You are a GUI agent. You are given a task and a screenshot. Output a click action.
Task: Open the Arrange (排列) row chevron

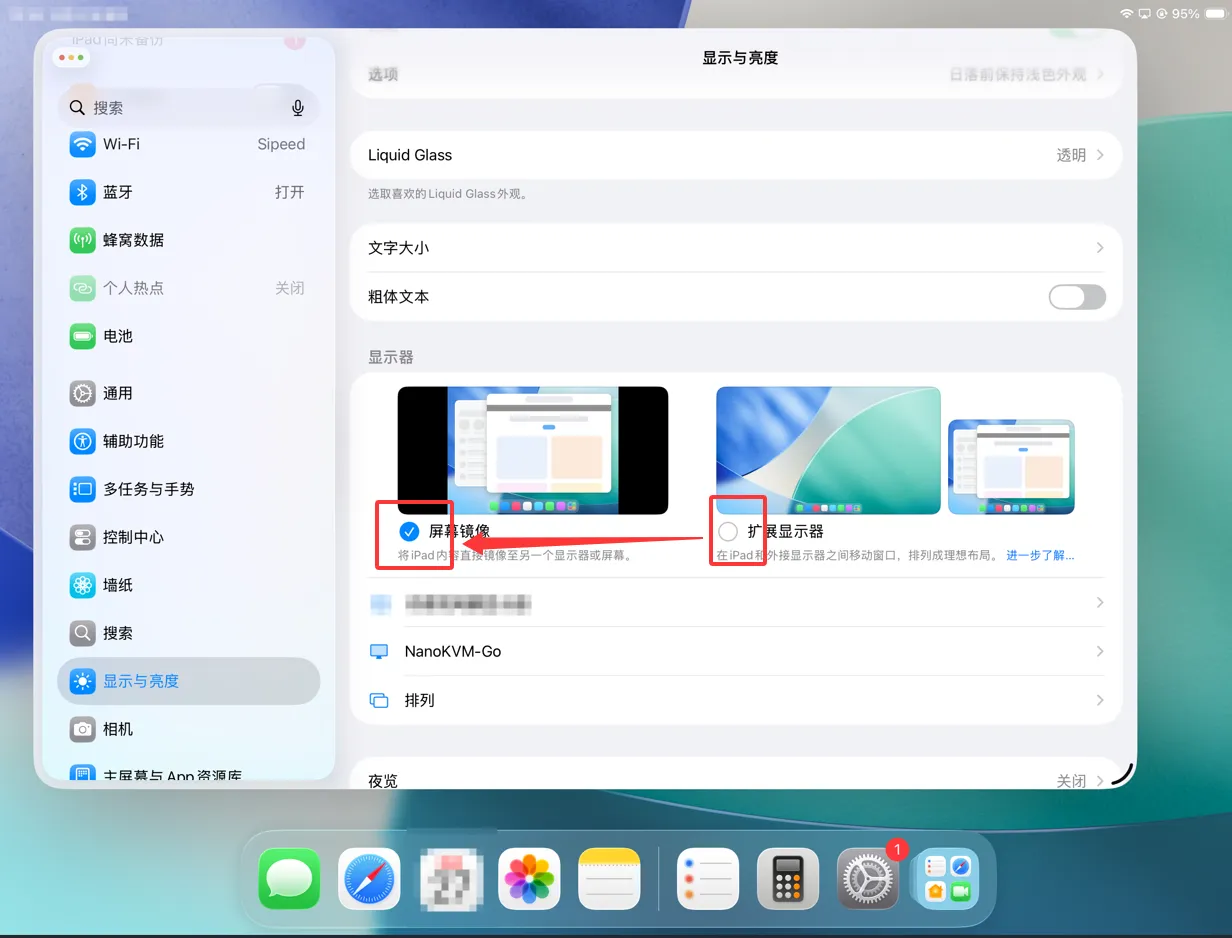(x=1100, y=700)
